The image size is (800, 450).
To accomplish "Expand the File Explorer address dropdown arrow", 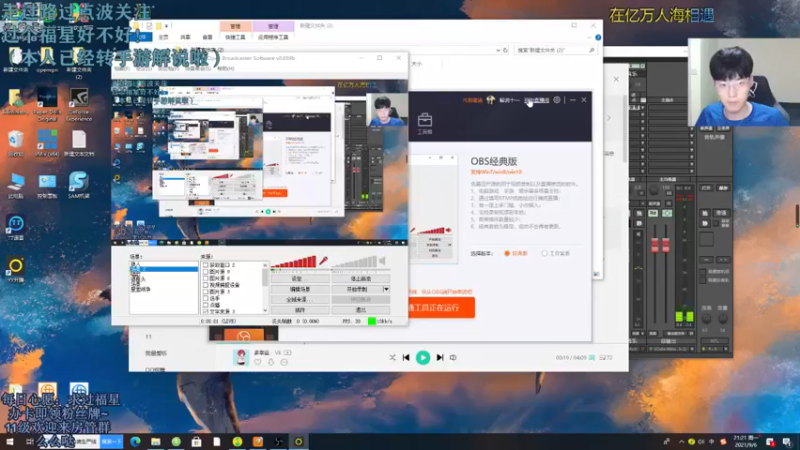I will coord(498,50).
